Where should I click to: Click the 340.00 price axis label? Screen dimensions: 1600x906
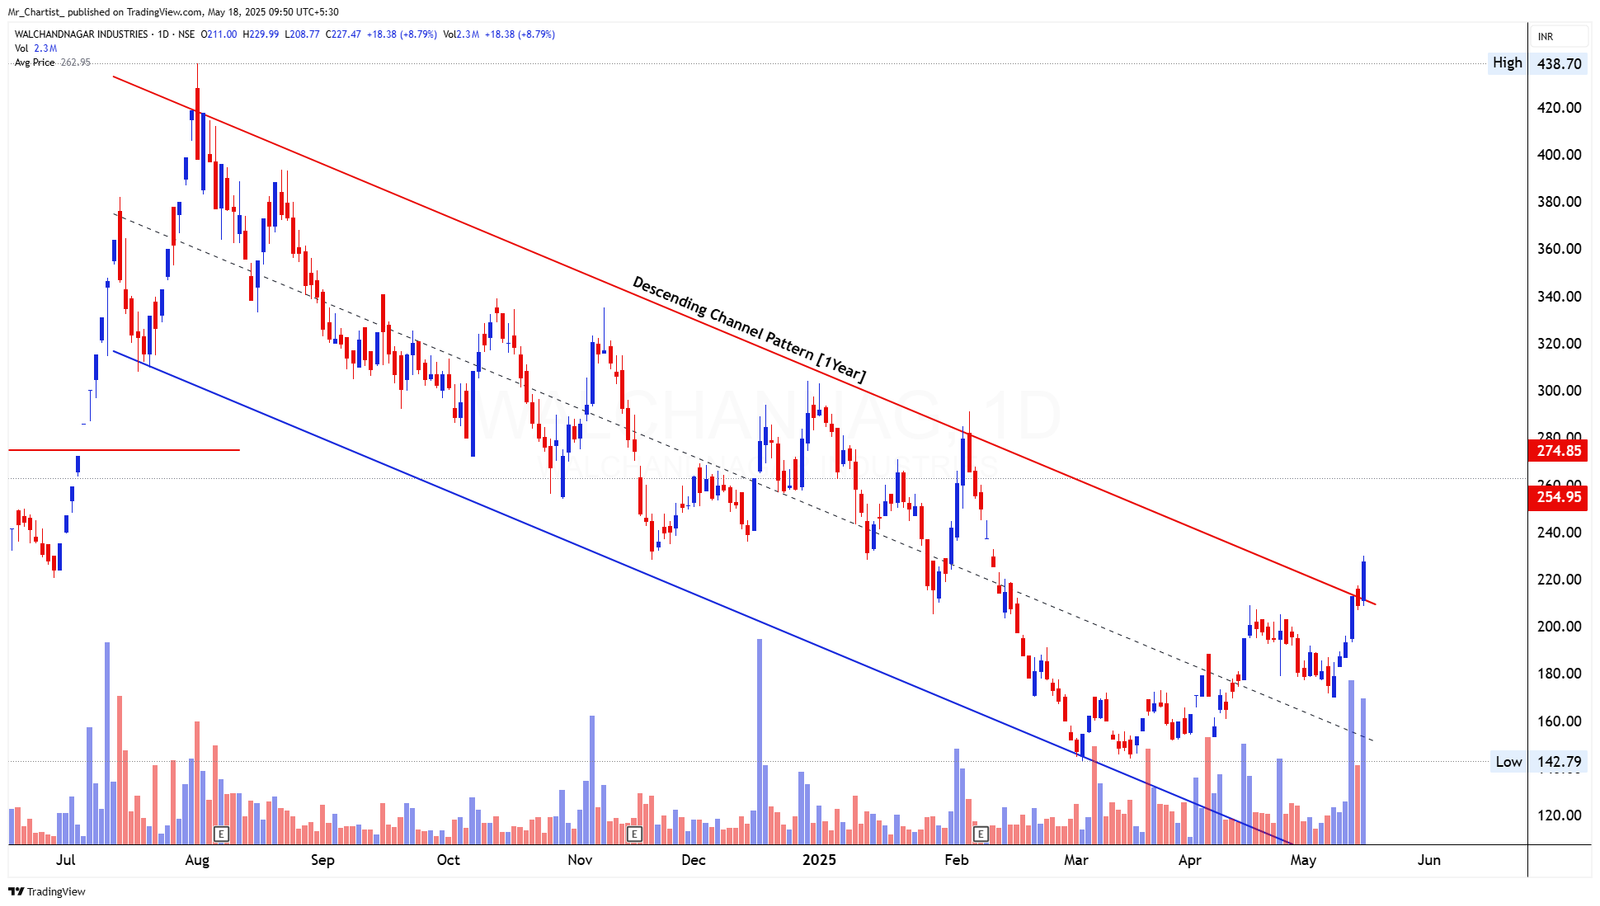click(x=1559, y=296)
